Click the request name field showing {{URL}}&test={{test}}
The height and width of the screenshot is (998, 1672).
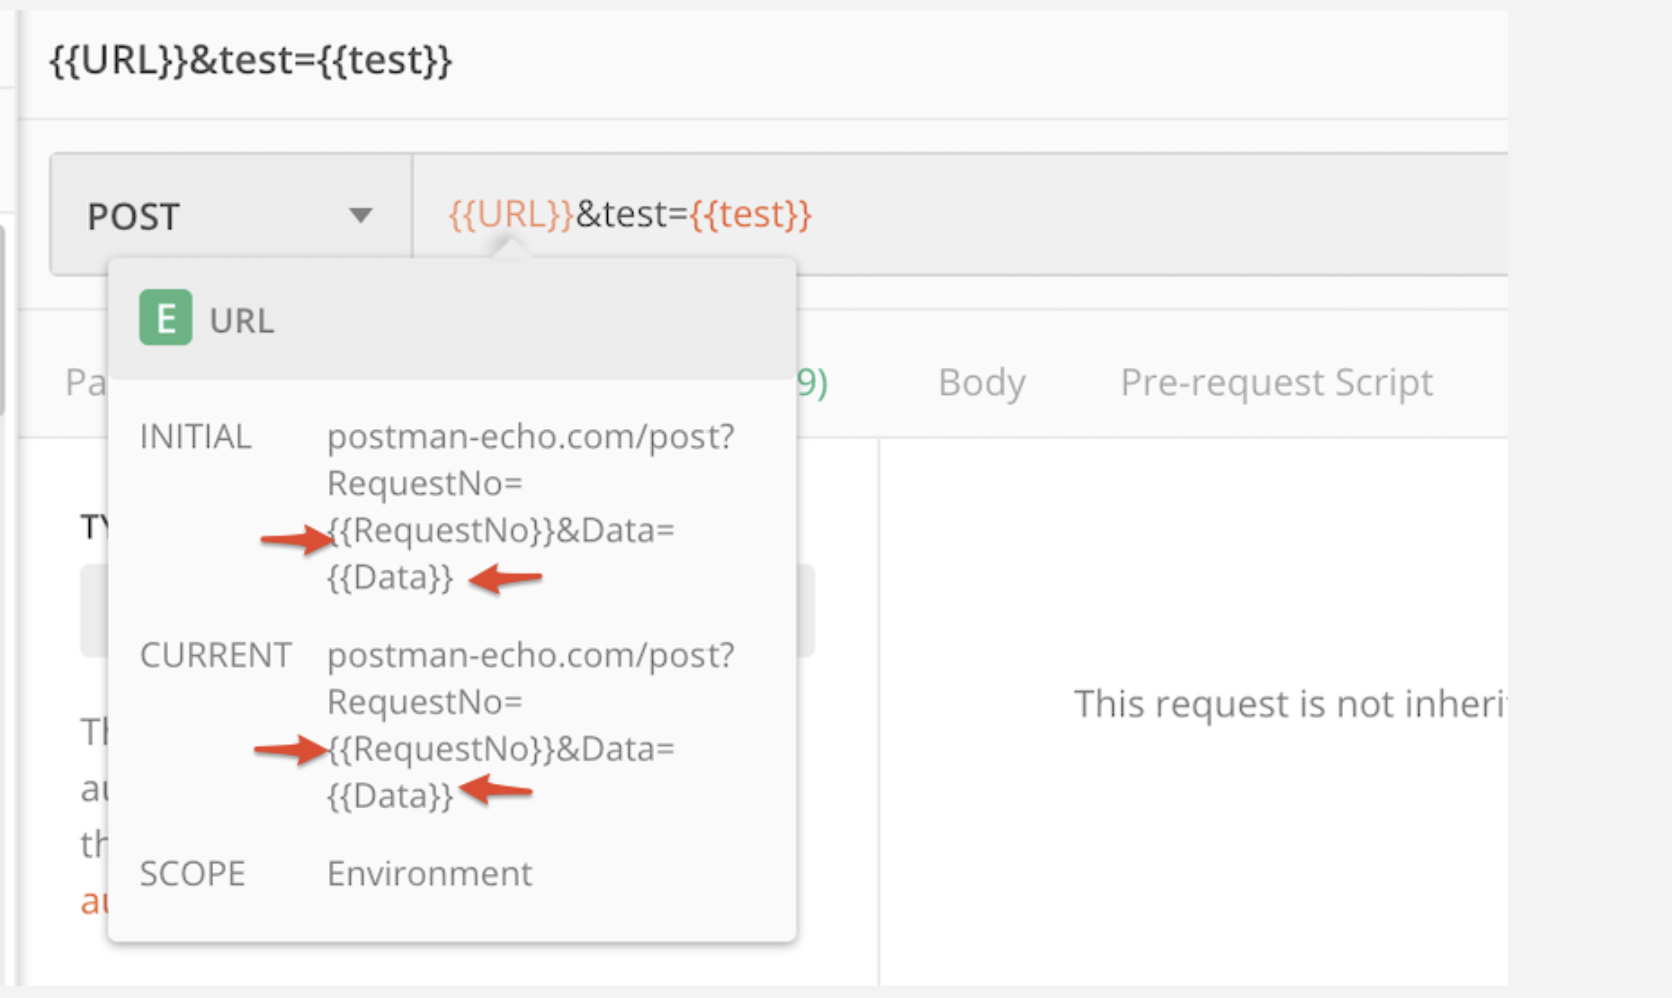251,61
